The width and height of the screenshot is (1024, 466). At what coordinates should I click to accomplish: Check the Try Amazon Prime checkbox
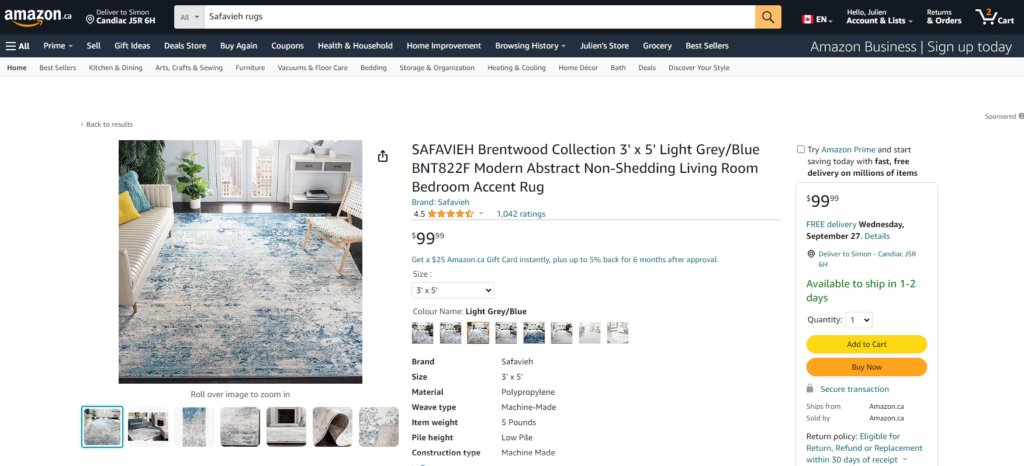tap(801, 149)
